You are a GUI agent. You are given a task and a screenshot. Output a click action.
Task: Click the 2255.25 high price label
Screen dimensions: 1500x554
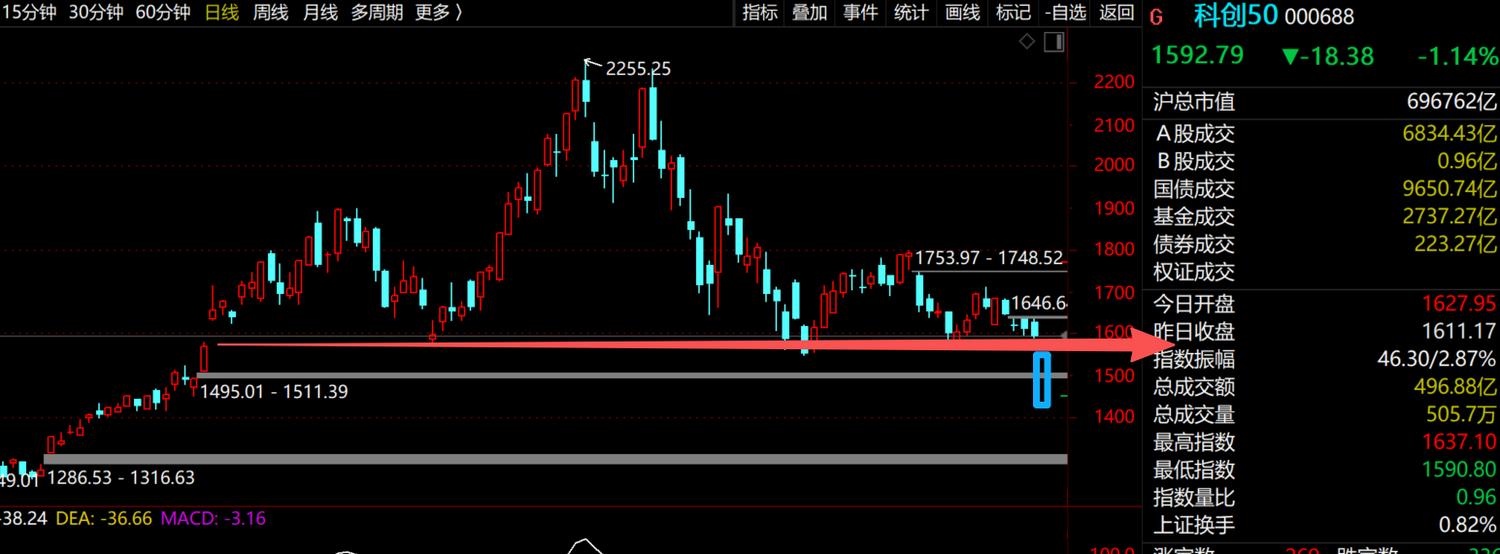(638, 69)
